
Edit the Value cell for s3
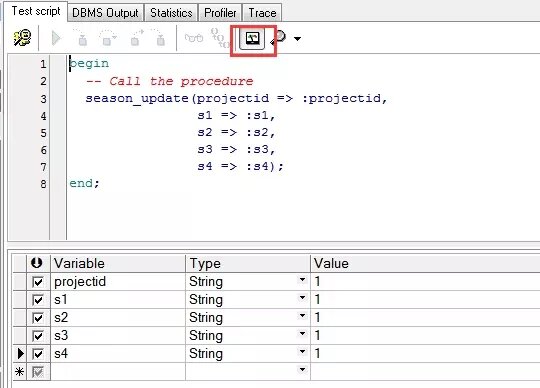point(425,336)
